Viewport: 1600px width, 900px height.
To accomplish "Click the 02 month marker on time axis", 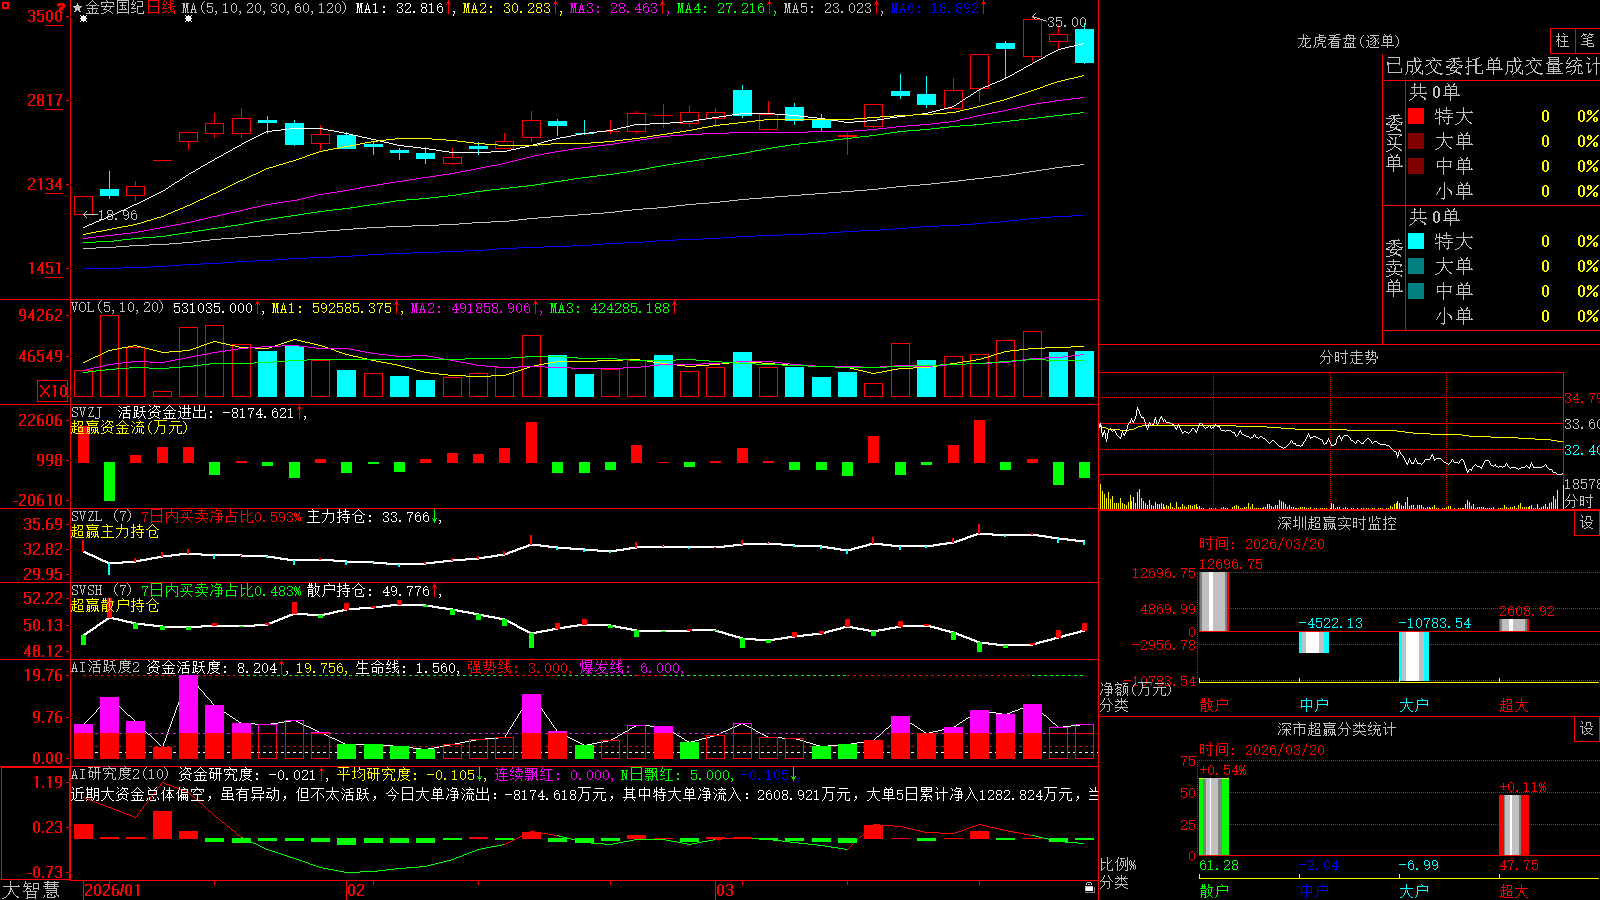I will click(x=356, y=890).
